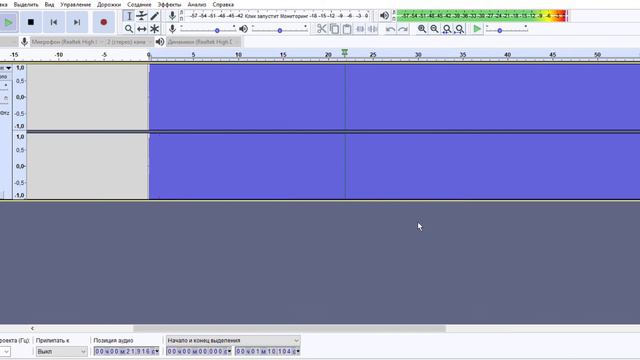Screen dimensions: 640x360
Task: Open the project rate dropdown
Action: 5,351
